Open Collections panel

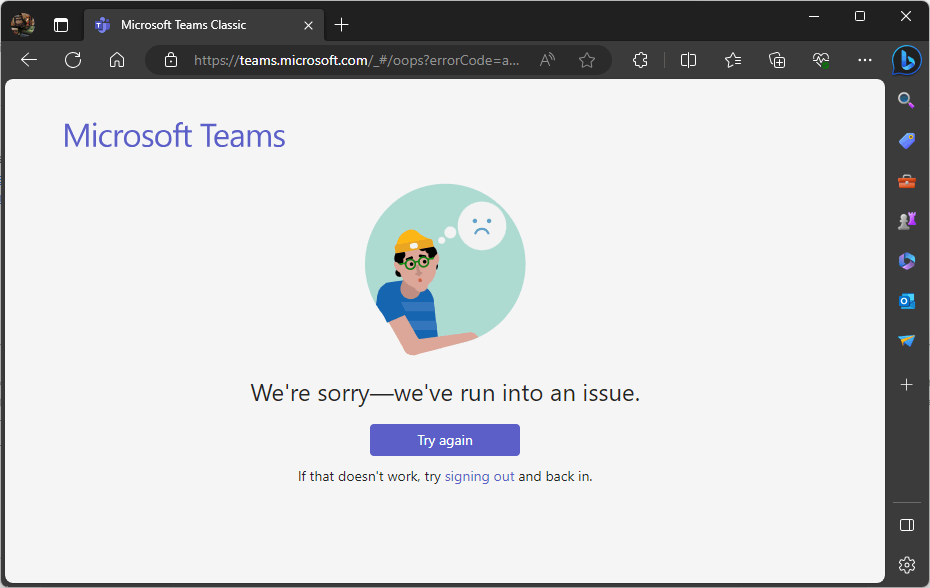(x=777, y=60)
